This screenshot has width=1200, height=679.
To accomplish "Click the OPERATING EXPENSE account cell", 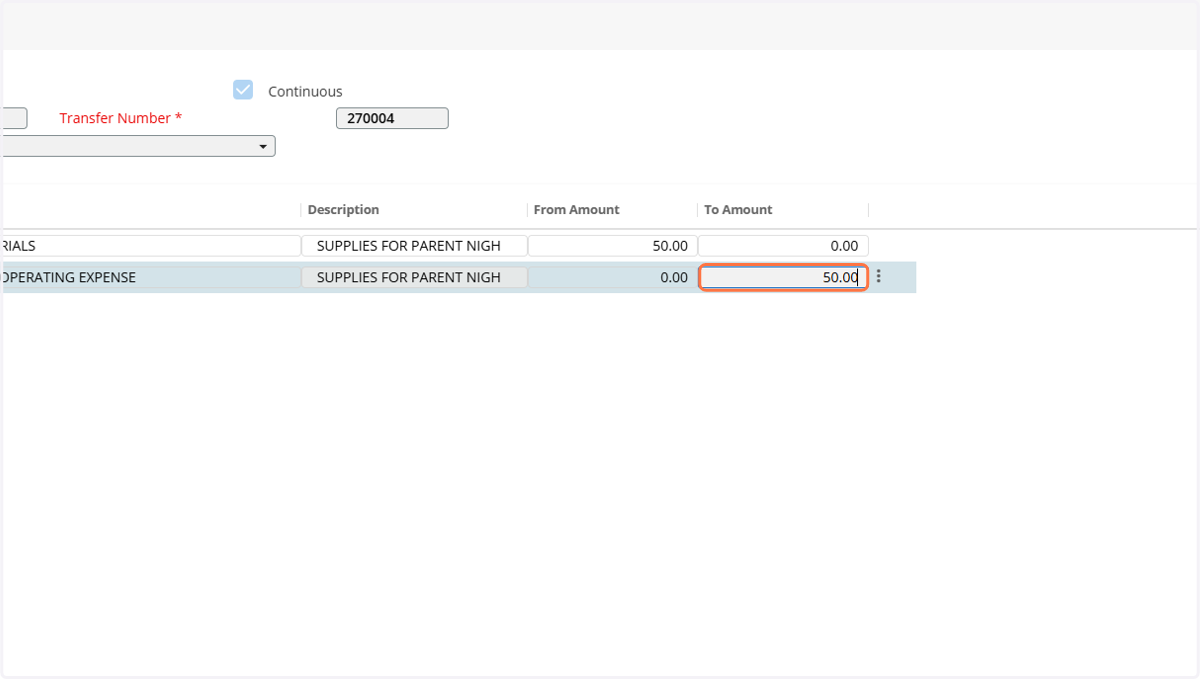I will [150, 277].
